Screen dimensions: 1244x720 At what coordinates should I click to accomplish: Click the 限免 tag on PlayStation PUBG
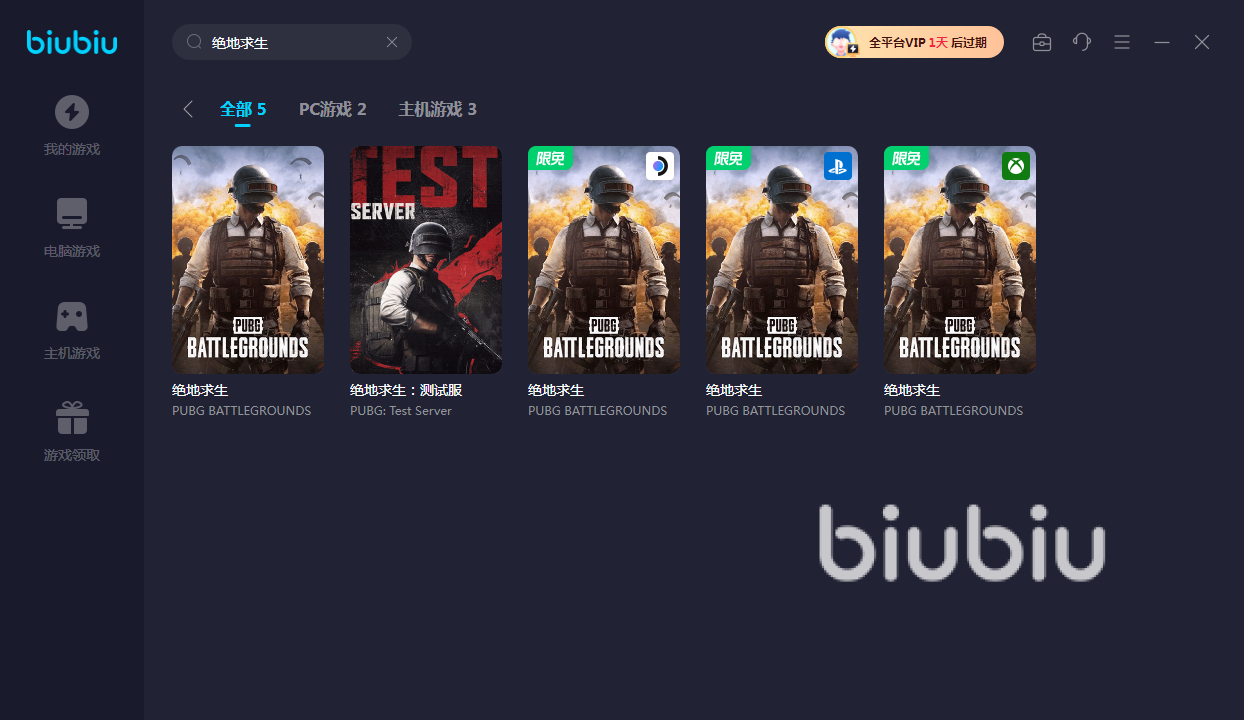click(728, 158)
